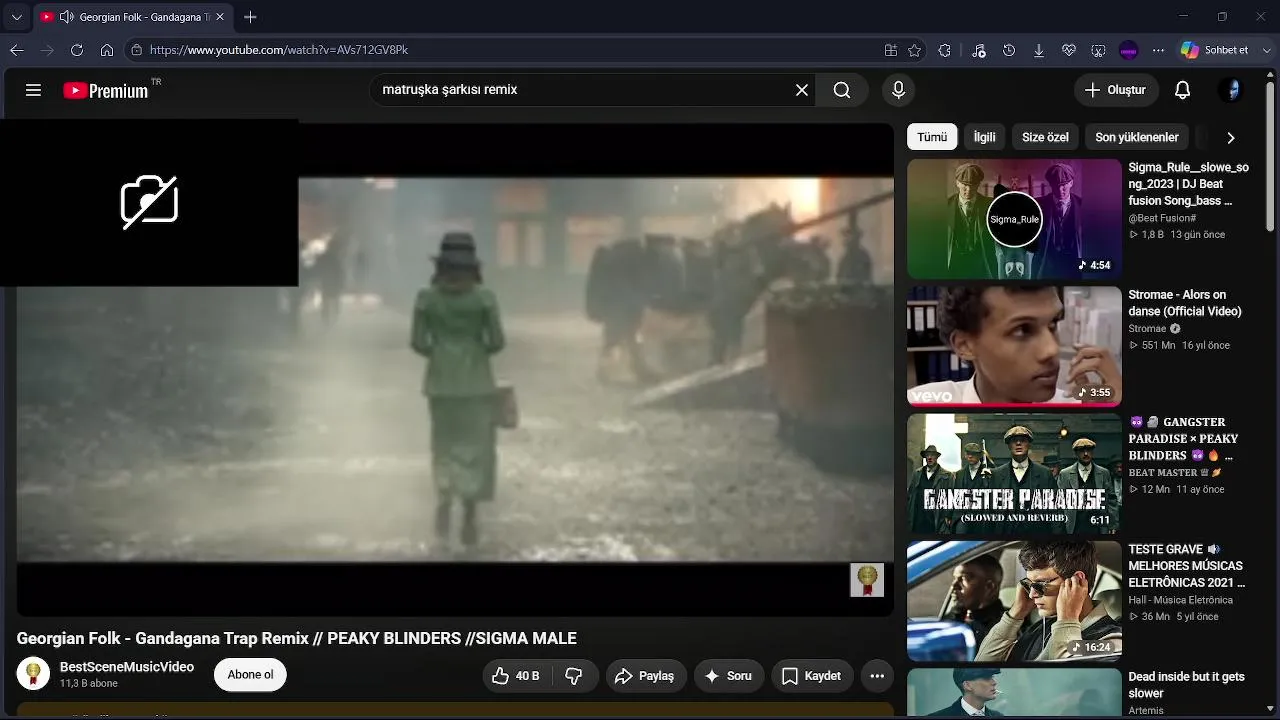Click the Oluştur create button
This screenshot has height=720, width=1280.
[1116, 90]
